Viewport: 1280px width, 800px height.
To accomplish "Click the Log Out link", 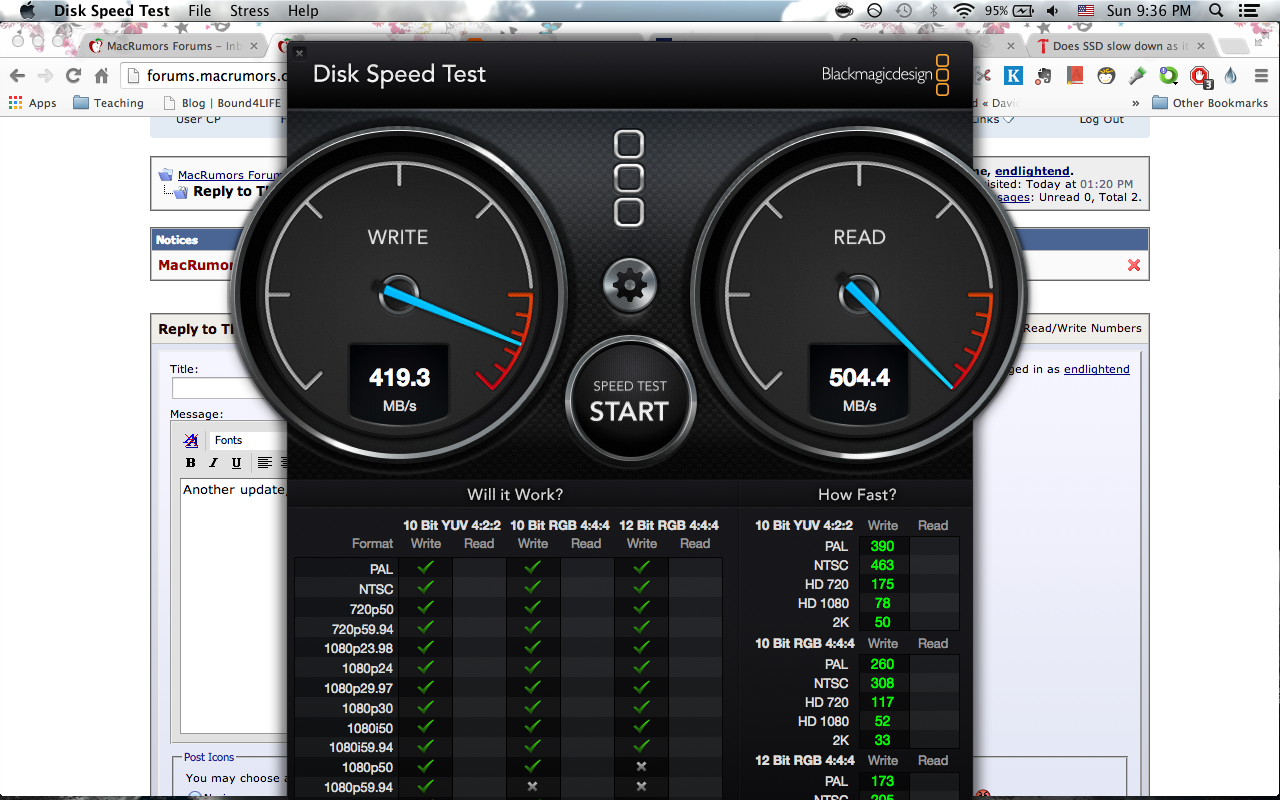I will (x=1101, y=120).
